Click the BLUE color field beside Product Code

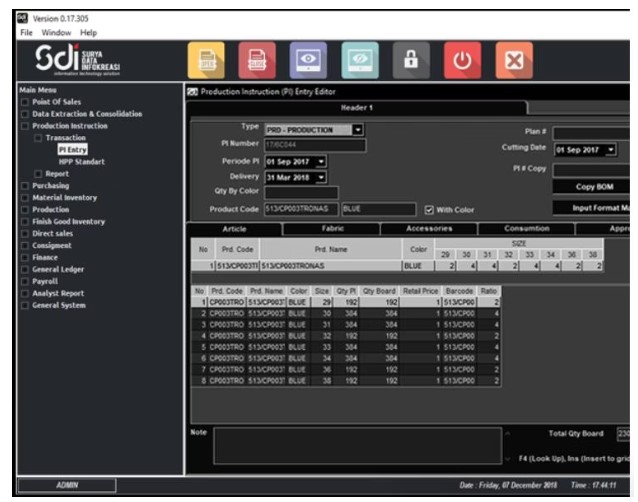[378, 209]
